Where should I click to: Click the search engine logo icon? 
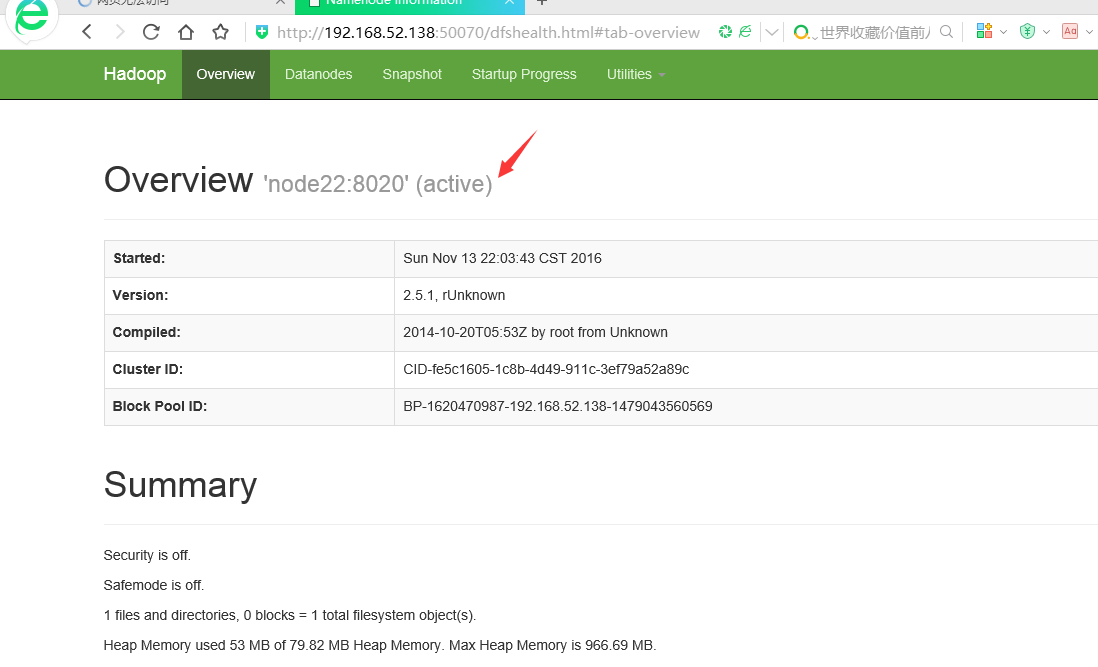click(801, 32)
